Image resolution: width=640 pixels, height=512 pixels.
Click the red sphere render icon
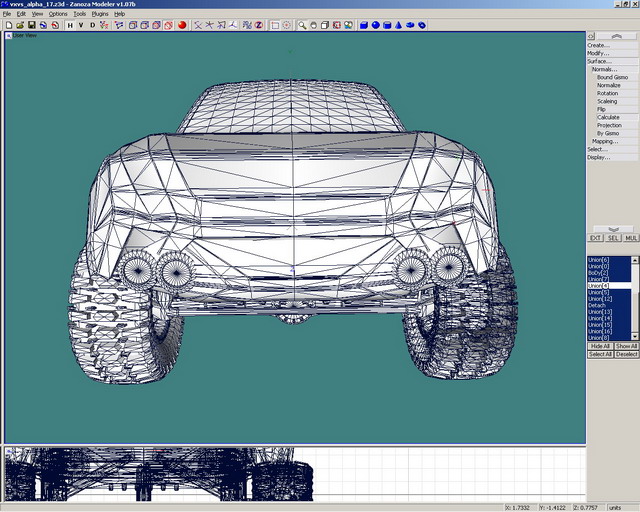183,25
